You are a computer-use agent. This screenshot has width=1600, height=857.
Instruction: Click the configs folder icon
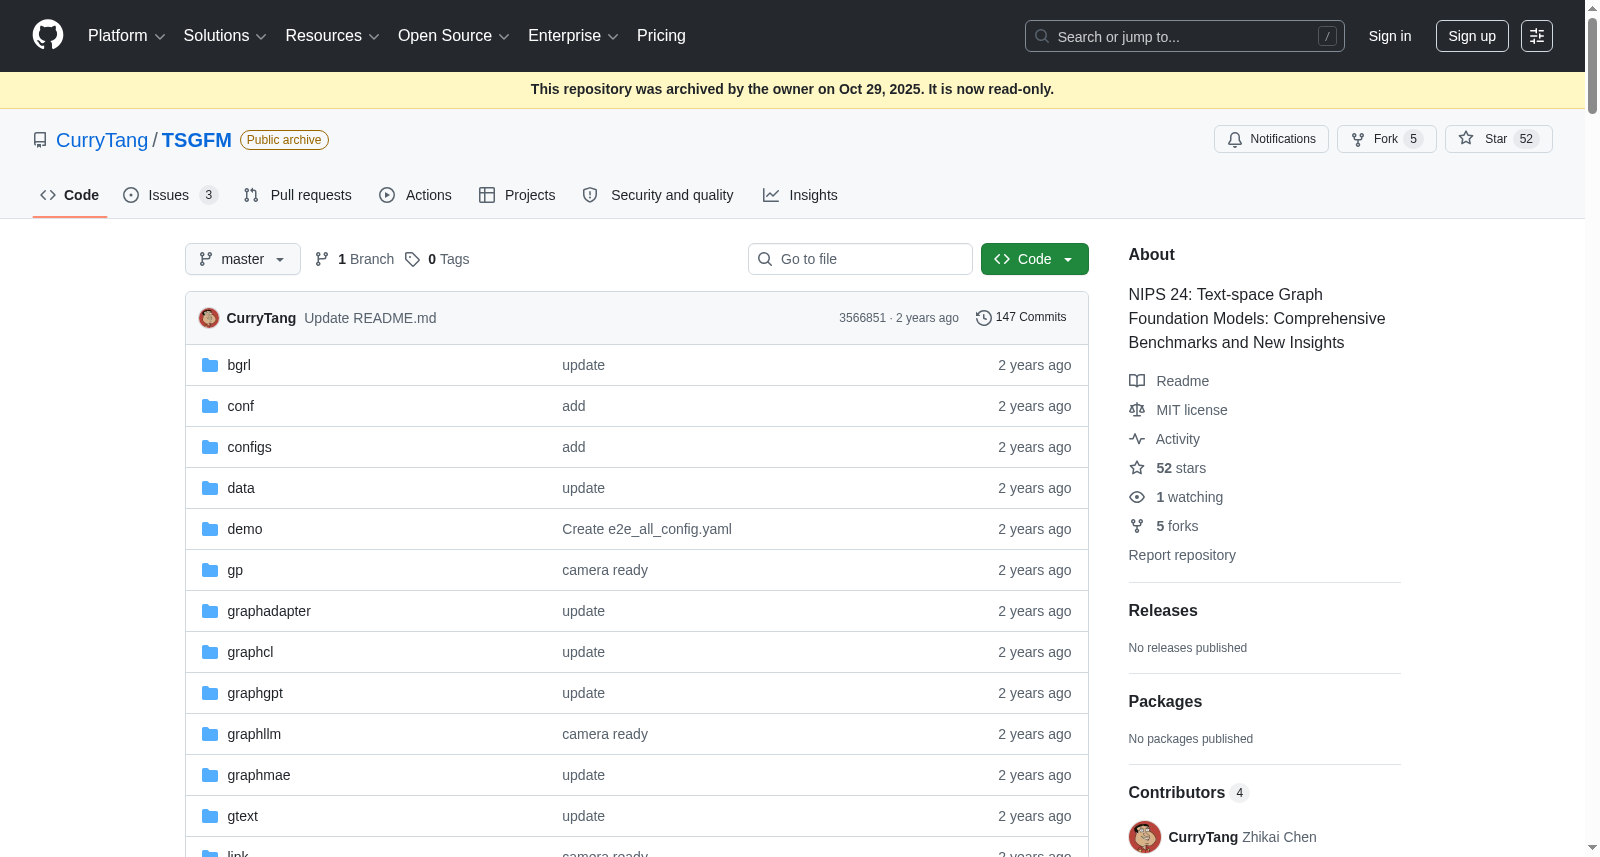point(210,447)
